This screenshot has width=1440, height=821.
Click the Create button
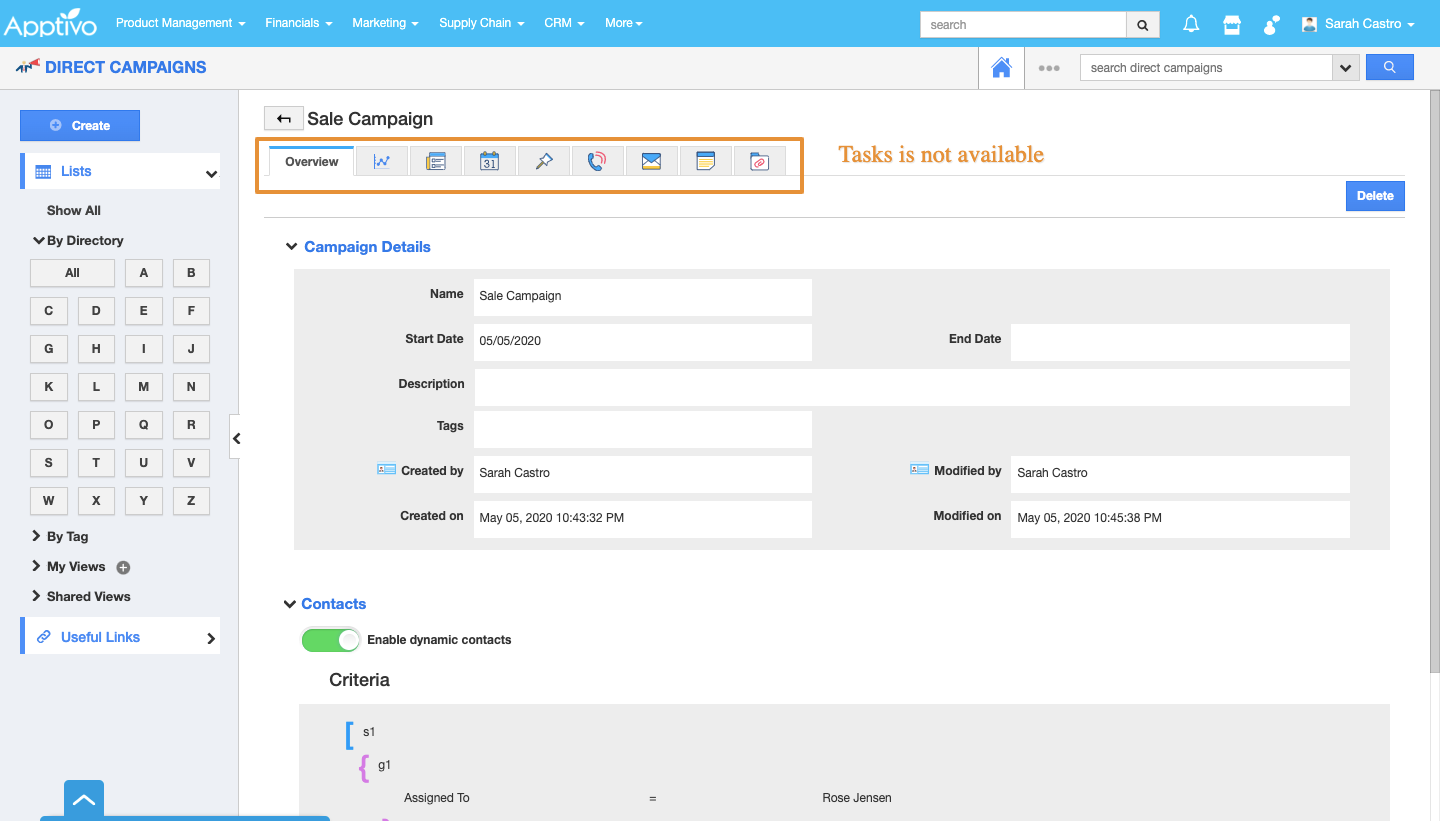pos(80,126)
